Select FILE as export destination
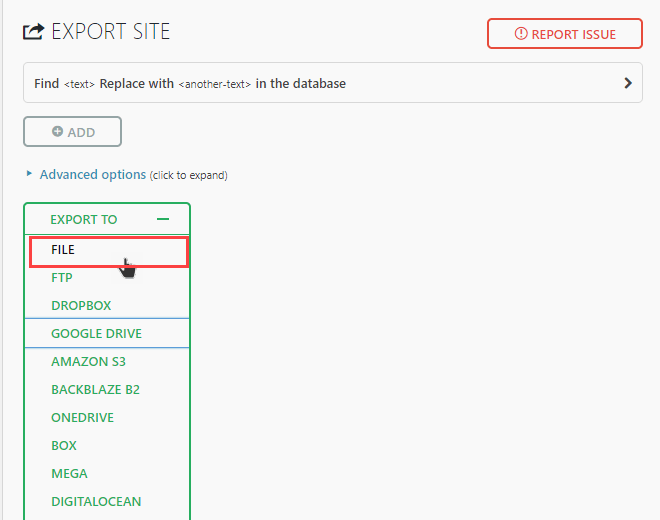 tap(63, 250)
